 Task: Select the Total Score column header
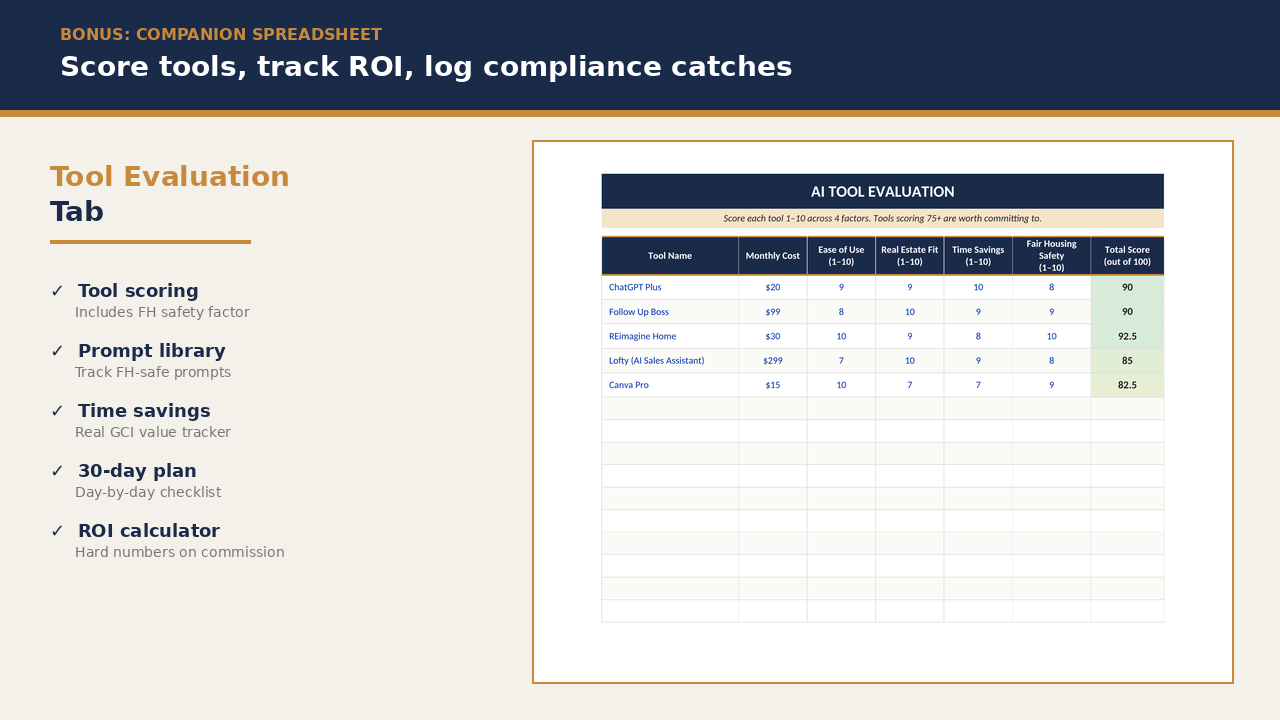(1127, 256)
